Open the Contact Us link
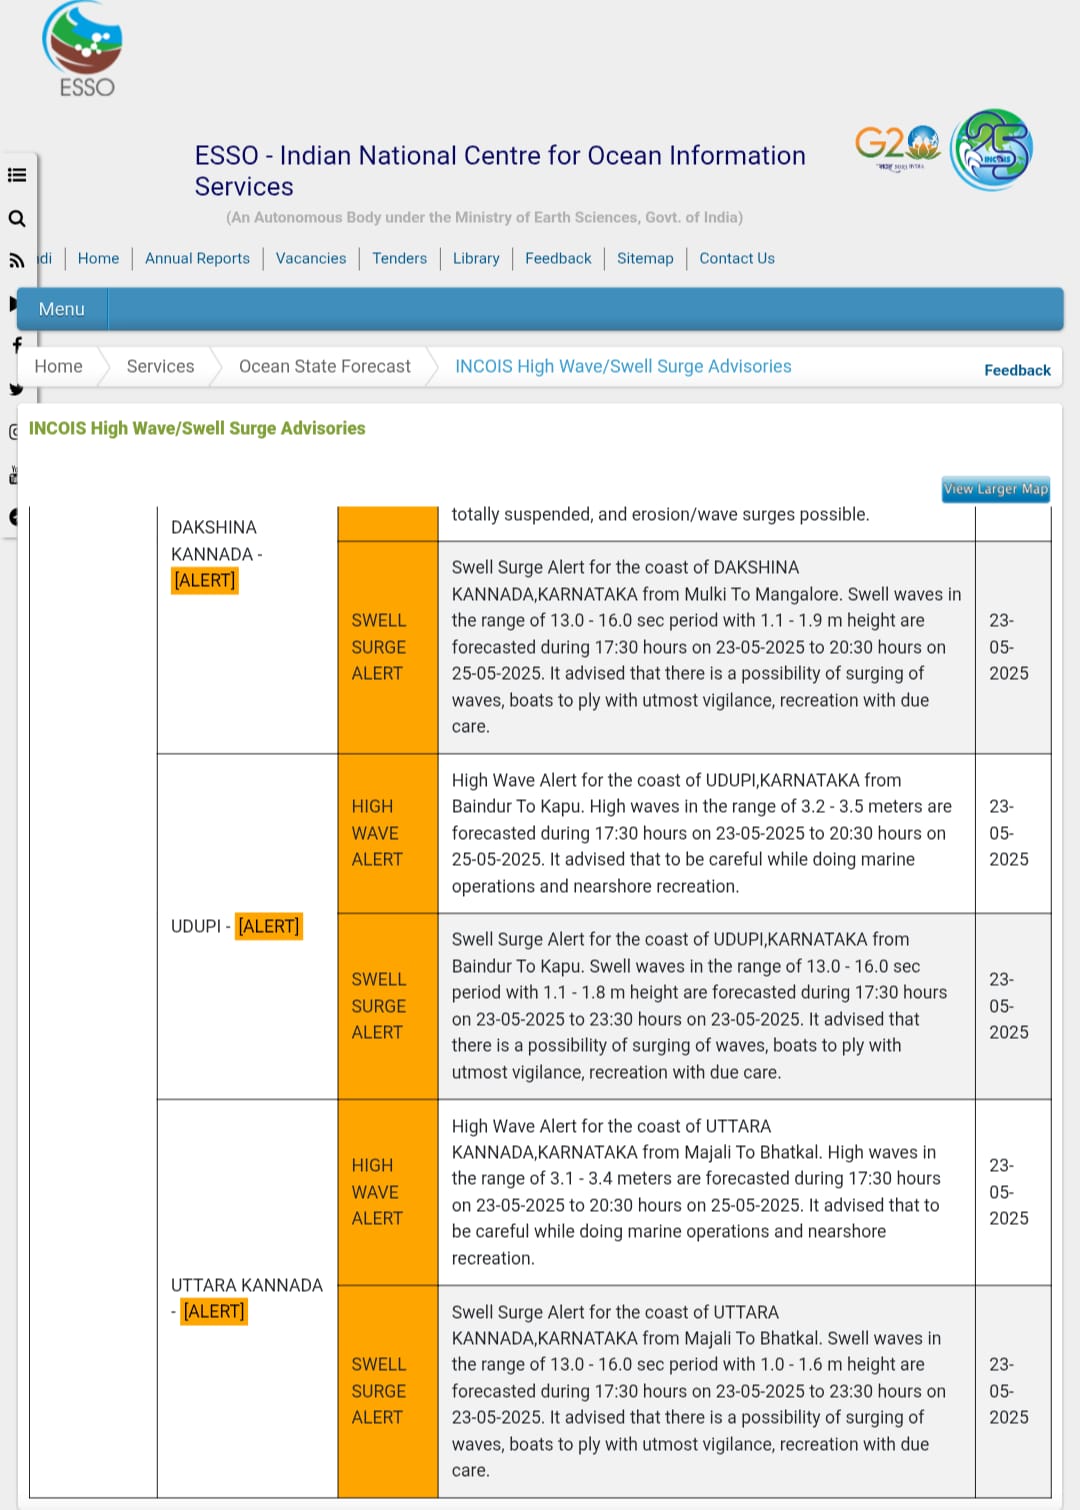Screen dimensions: 1080x1510 point(737,258)
